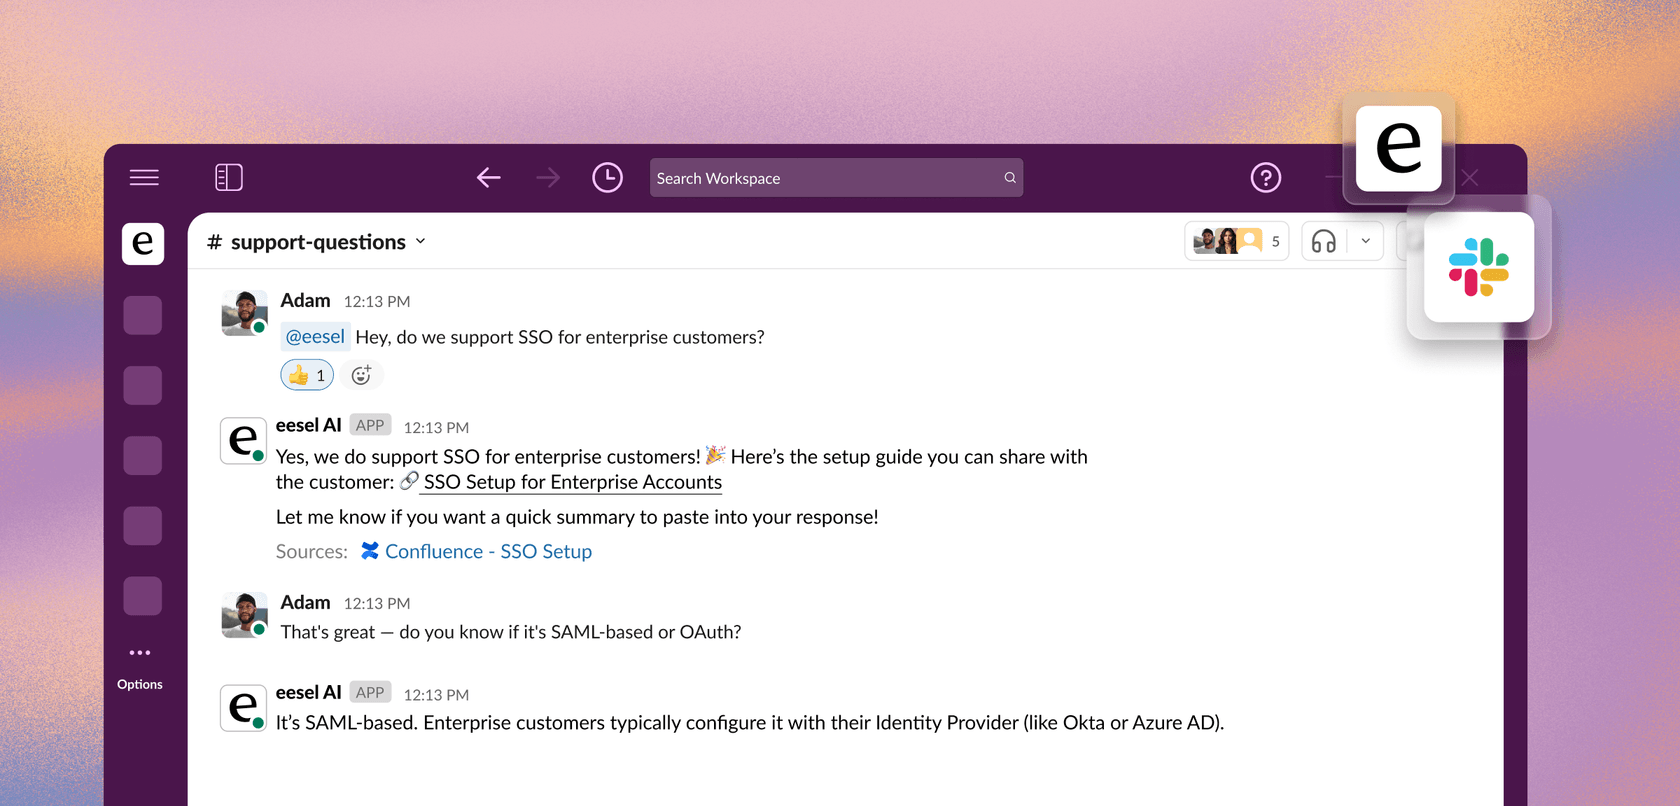This screenshot has height=806, width=1680.
Task: Open history clock icon
Action: [x=607, y=178]
